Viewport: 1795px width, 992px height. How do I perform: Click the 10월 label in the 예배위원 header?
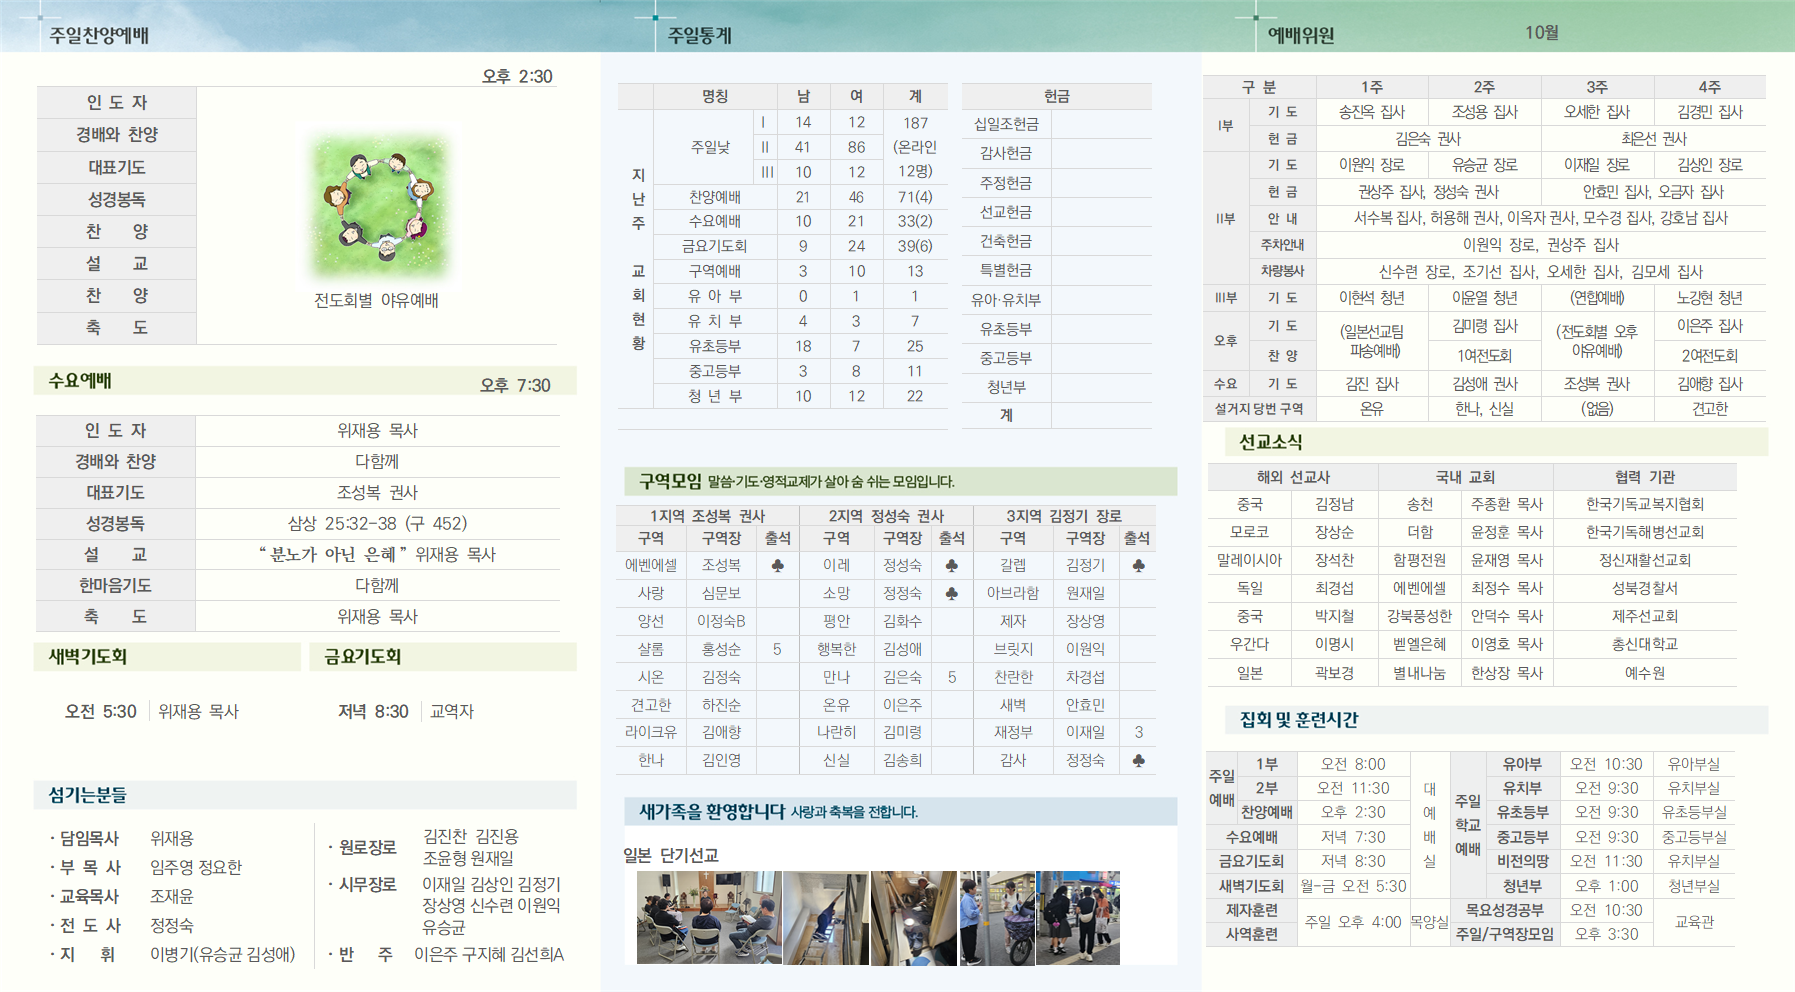pos(1542,33)
